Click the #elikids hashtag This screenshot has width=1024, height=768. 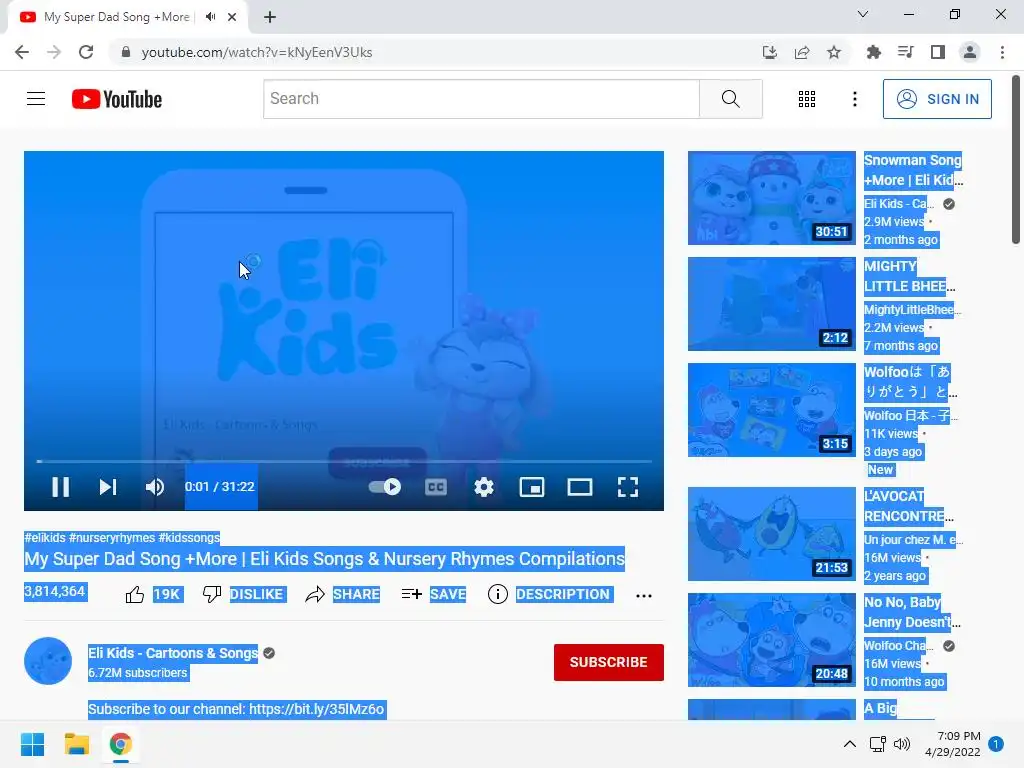[45, 537]
